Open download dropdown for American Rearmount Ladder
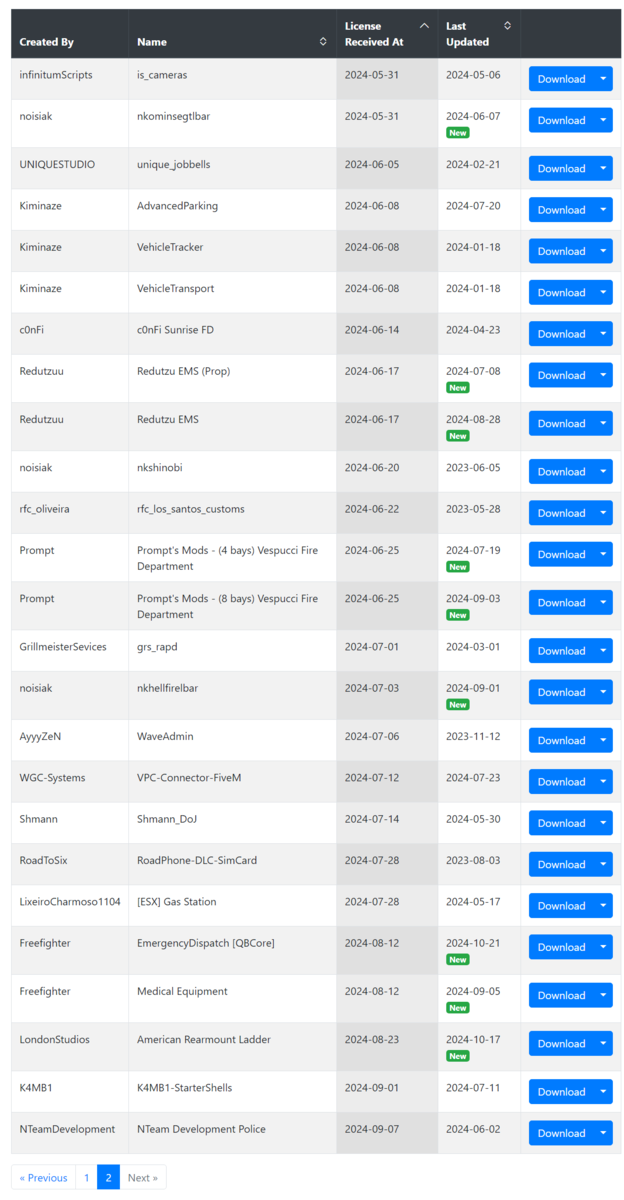This screenshot has height=1200, width=624. [603, 1043]
